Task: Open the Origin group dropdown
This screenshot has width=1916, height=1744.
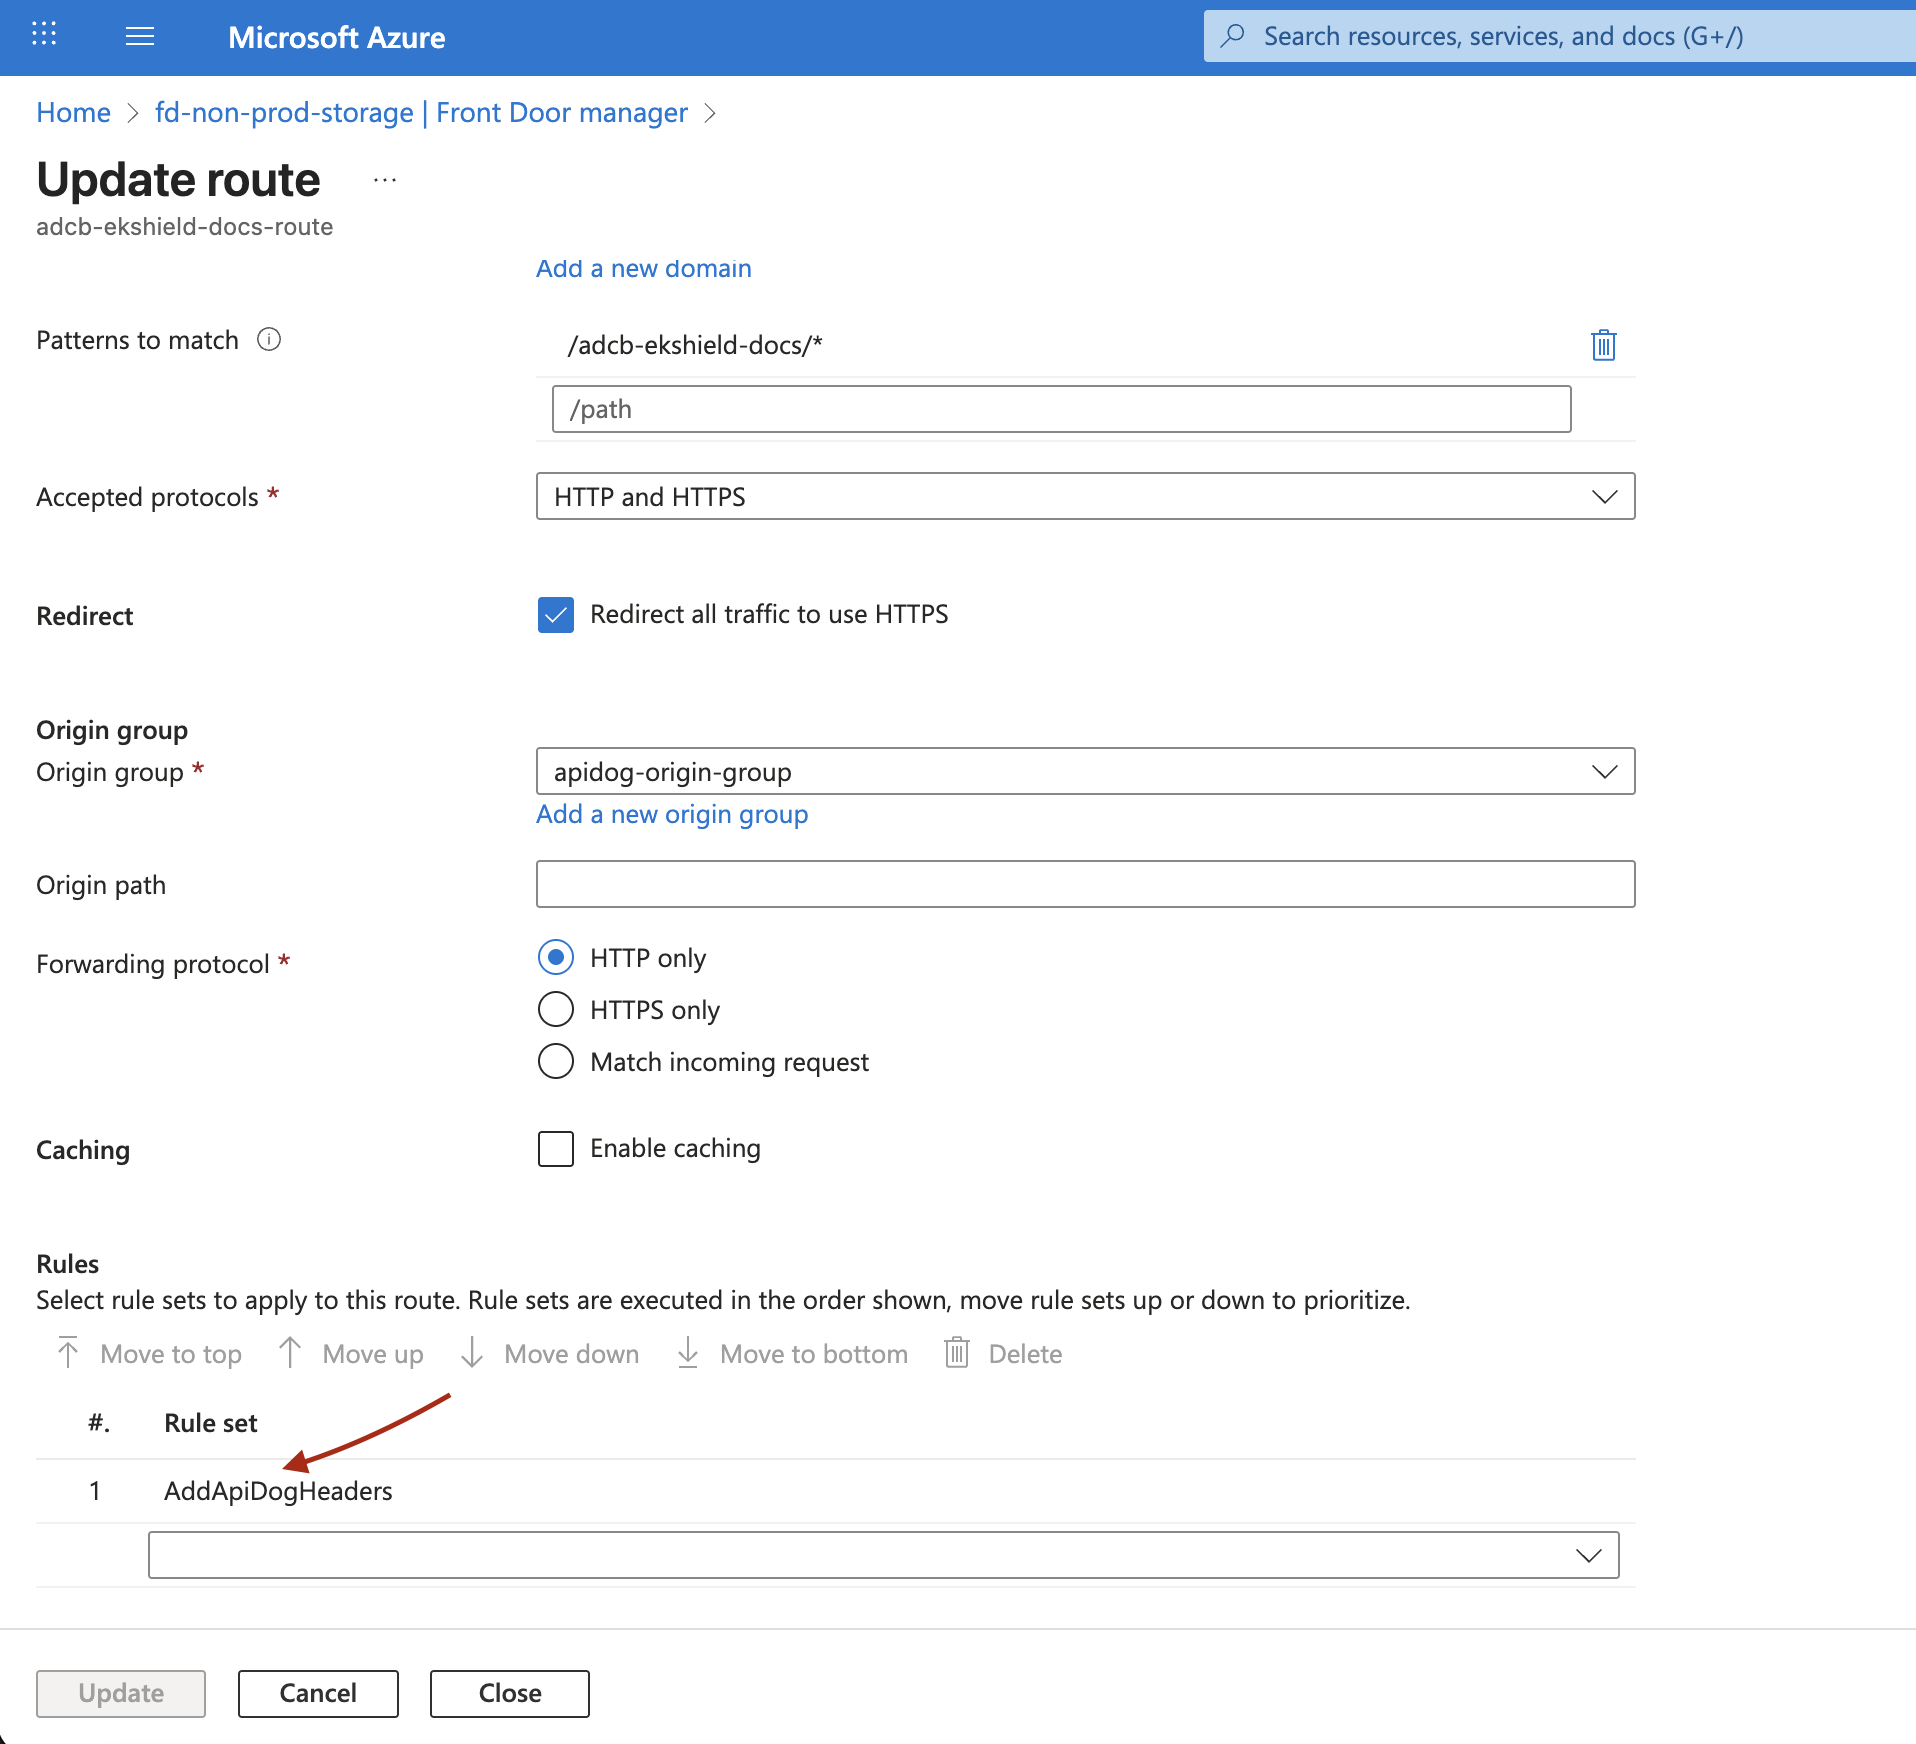Action: click(1085, 772)
